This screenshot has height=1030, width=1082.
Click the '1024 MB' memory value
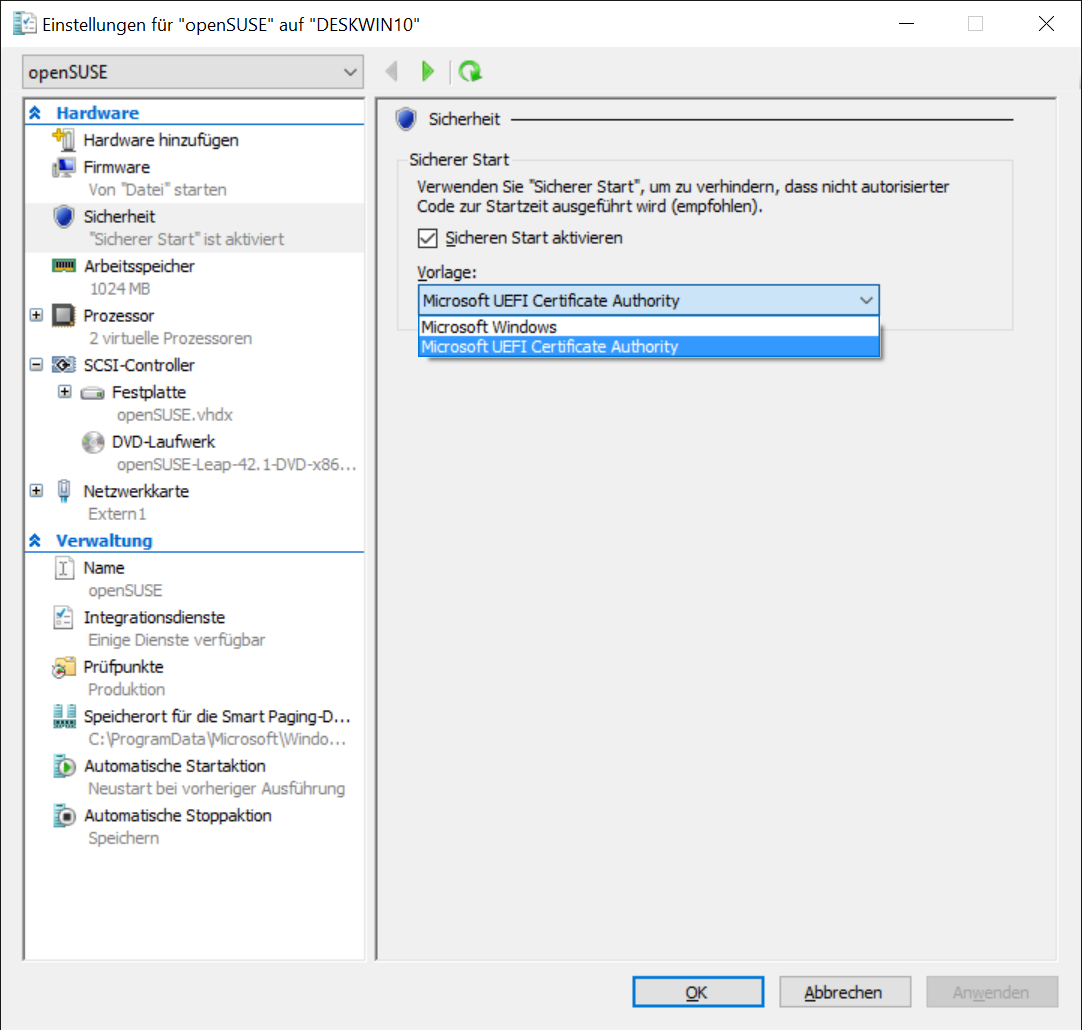click(119, 288)
